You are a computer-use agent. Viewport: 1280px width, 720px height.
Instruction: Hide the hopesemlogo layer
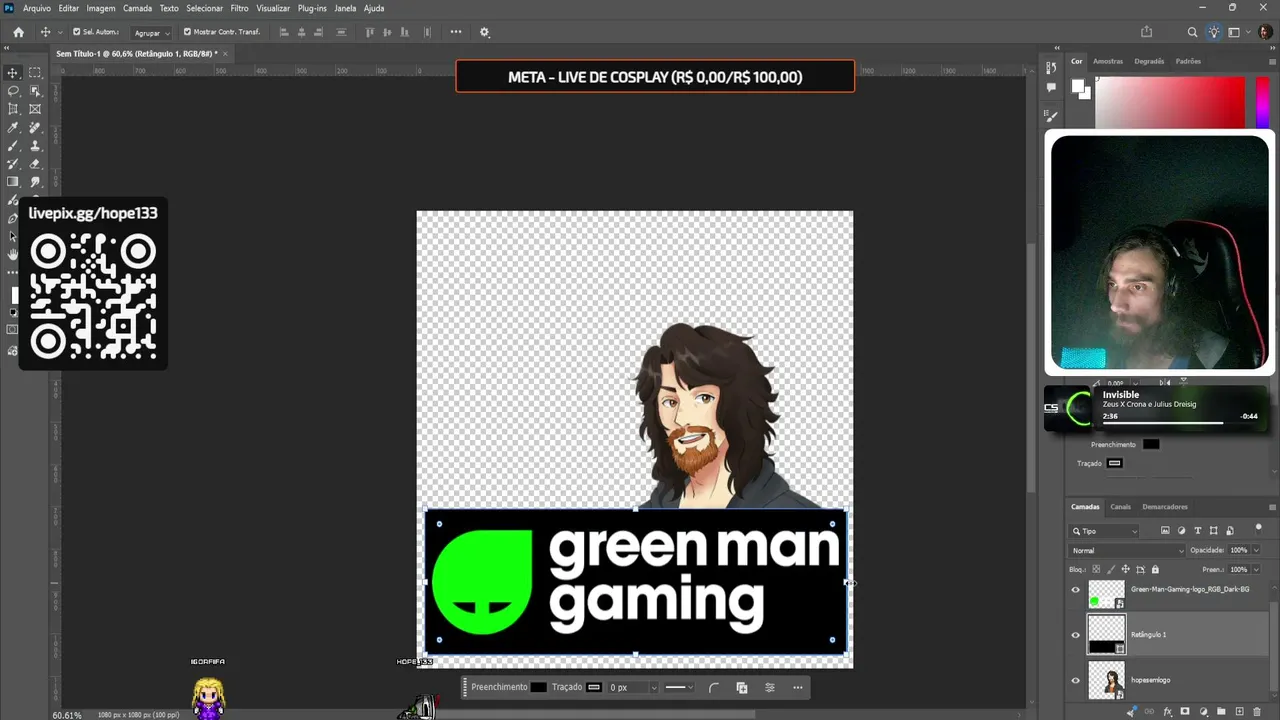pyautogui.click(x=1076, y=680)
